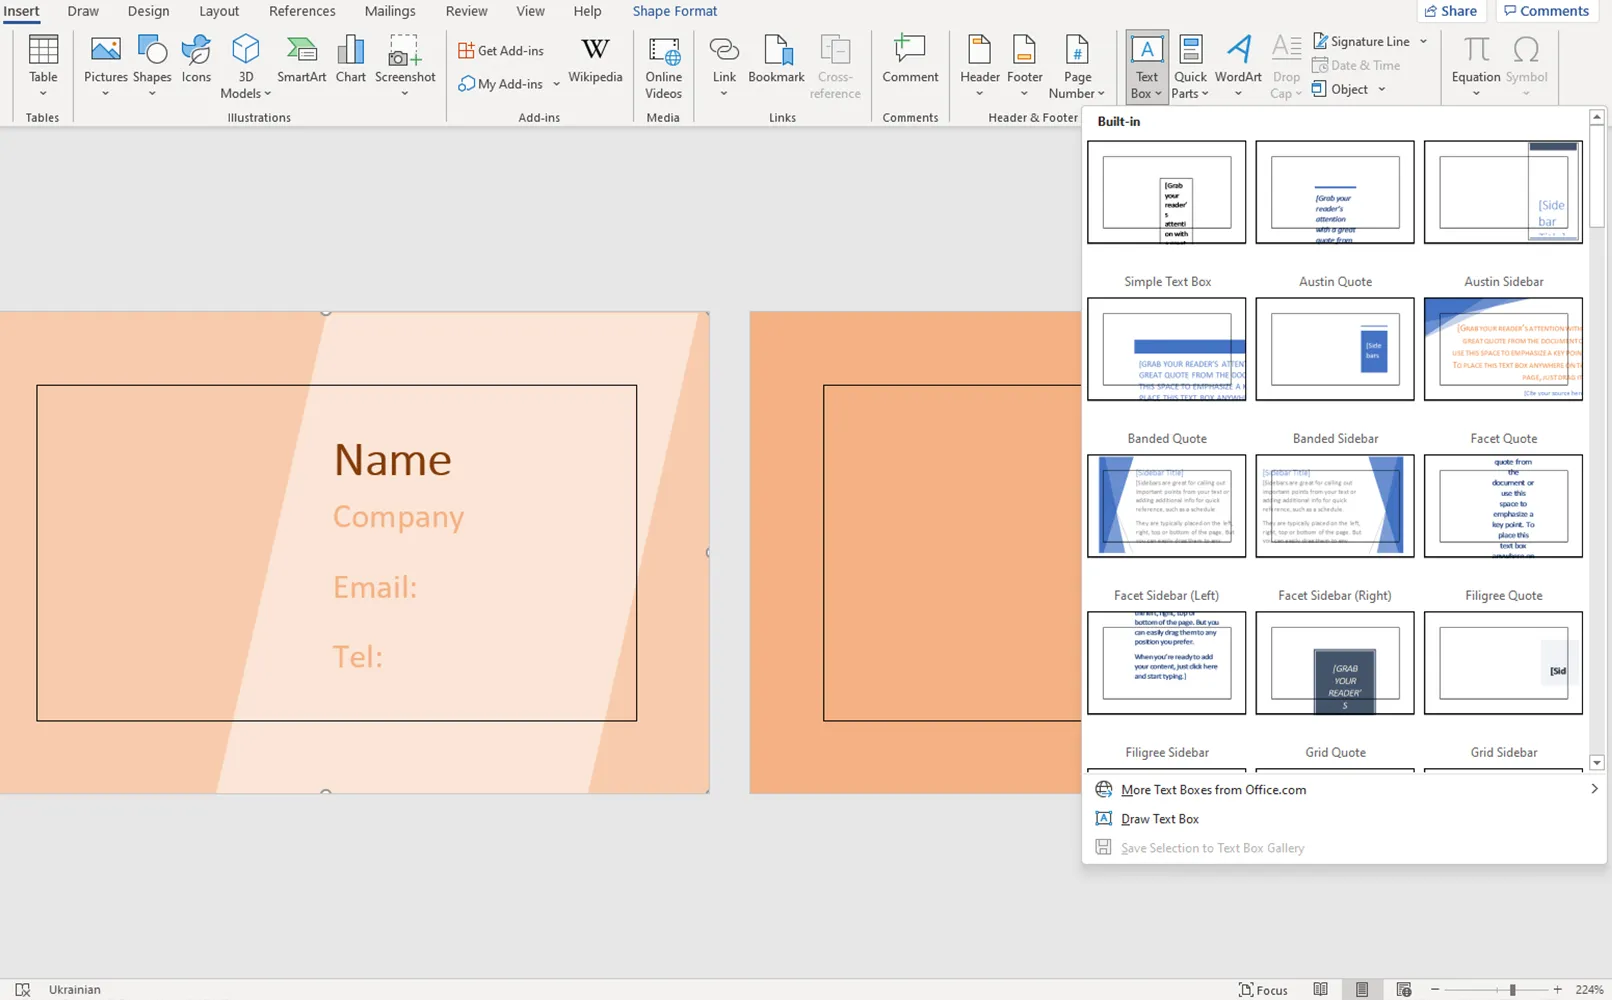Click Get Add-ins

[501, 50]
